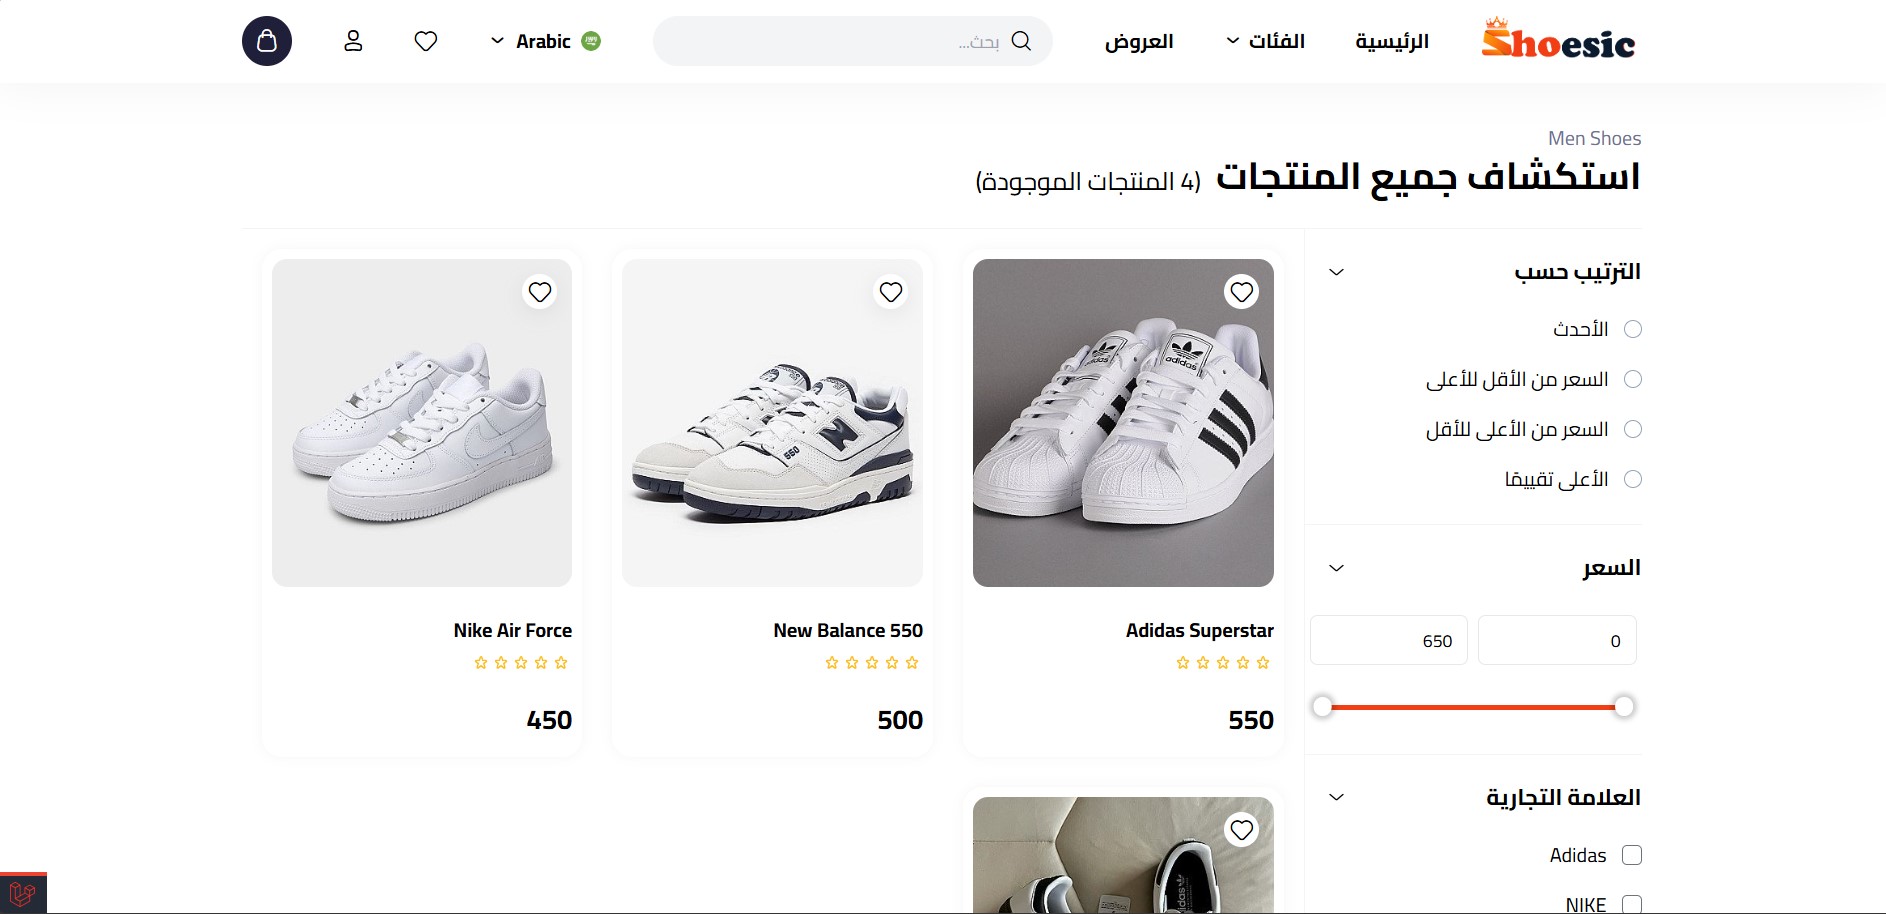Focus the max price field showing 650

[1389, 641]
